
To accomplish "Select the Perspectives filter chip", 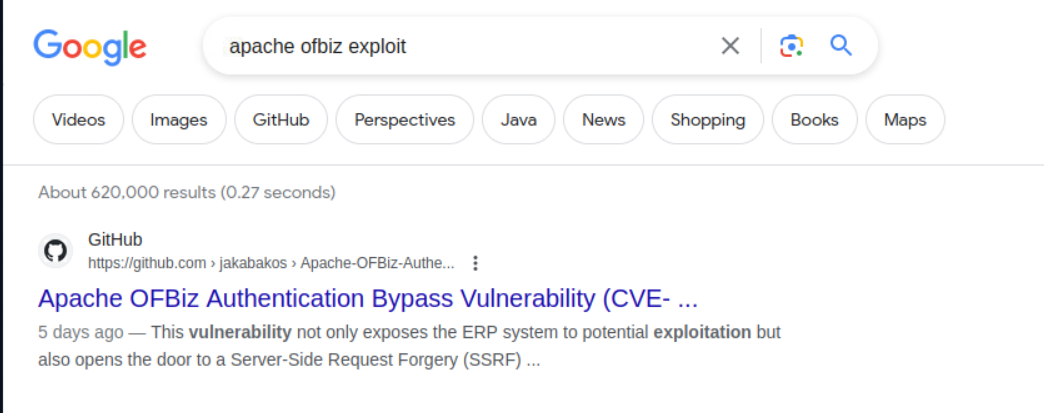I will tap(405, 120).
